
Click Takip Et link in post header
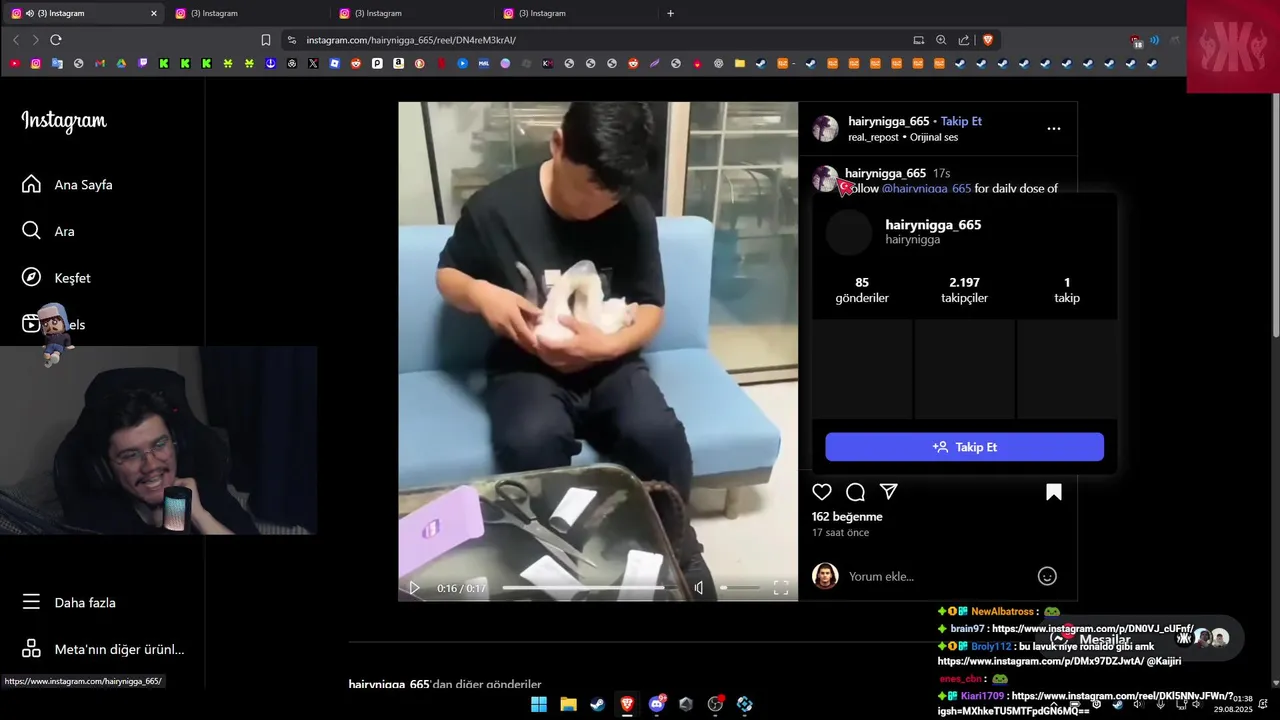point(961,121)
